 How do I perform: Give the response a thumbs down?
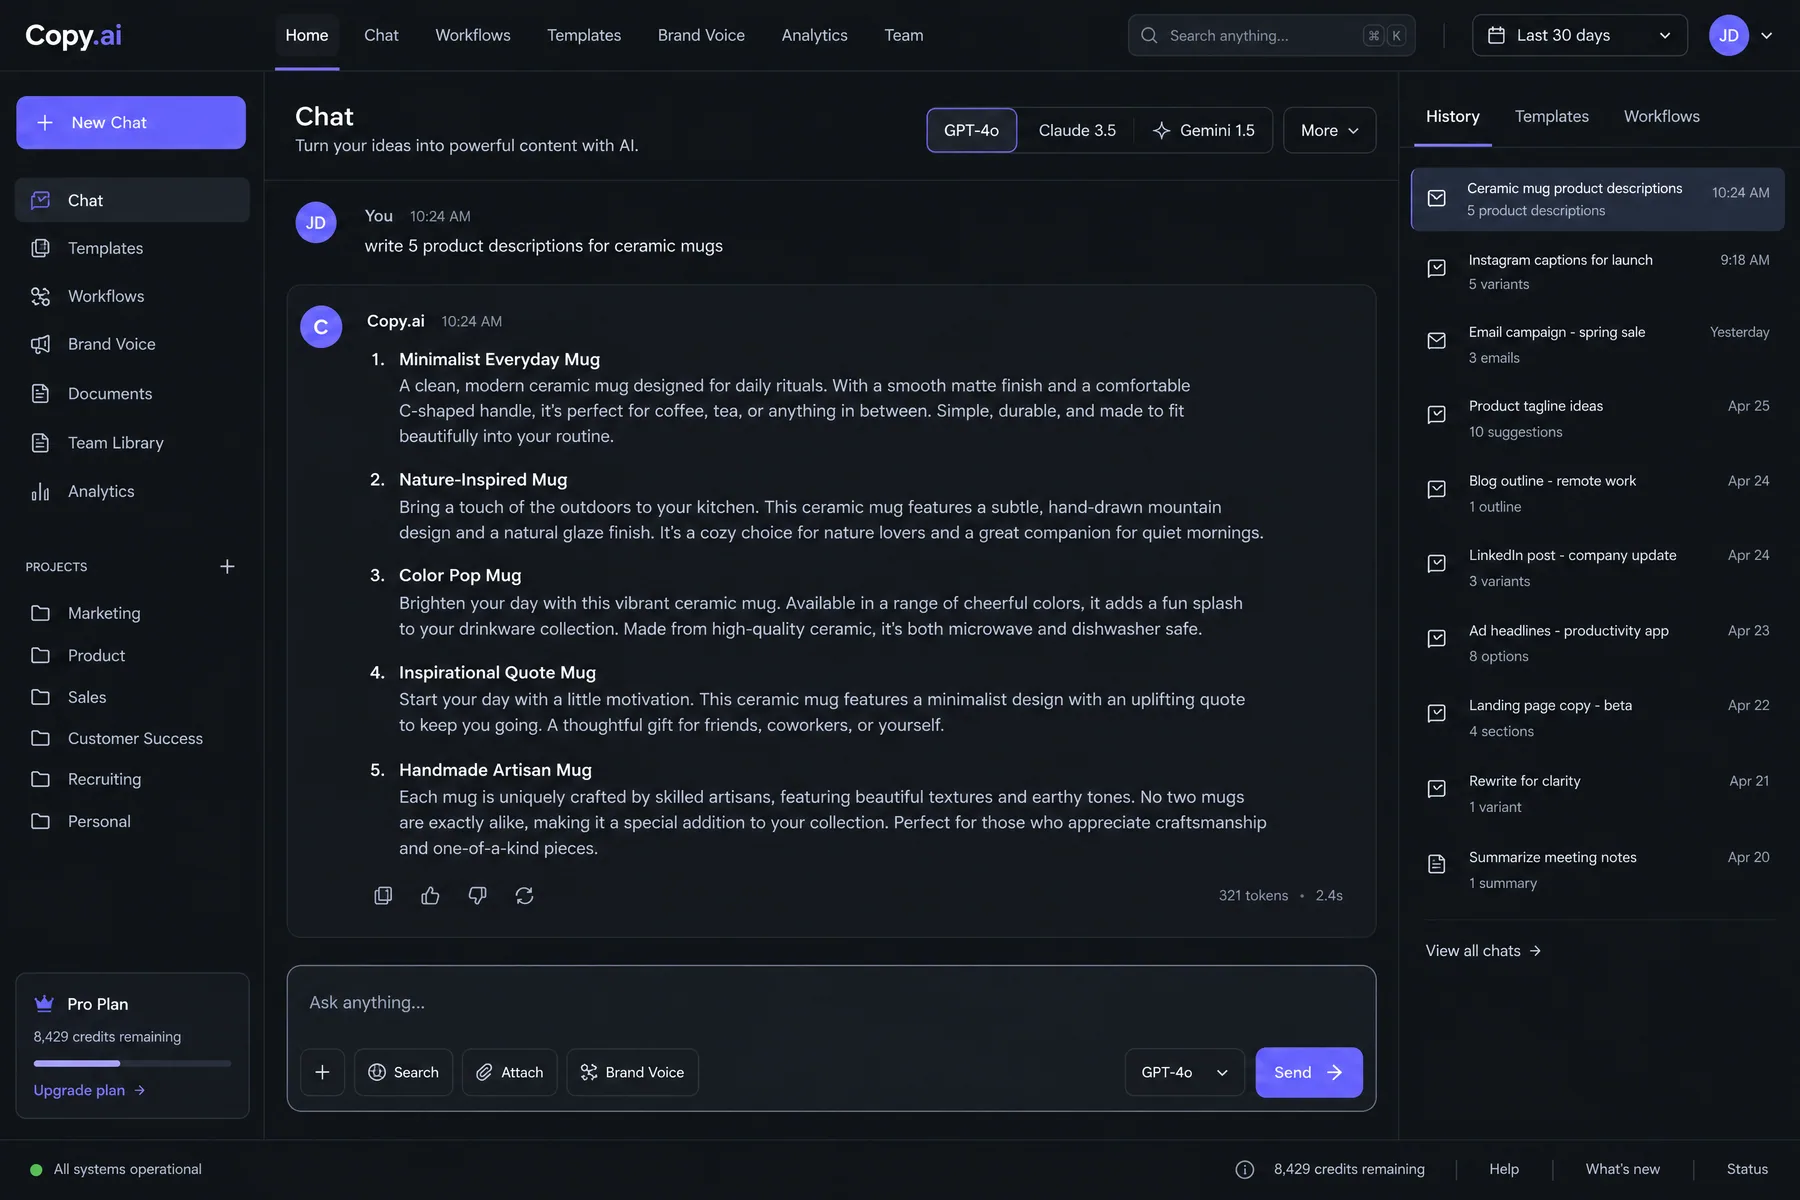click(477, 895)
